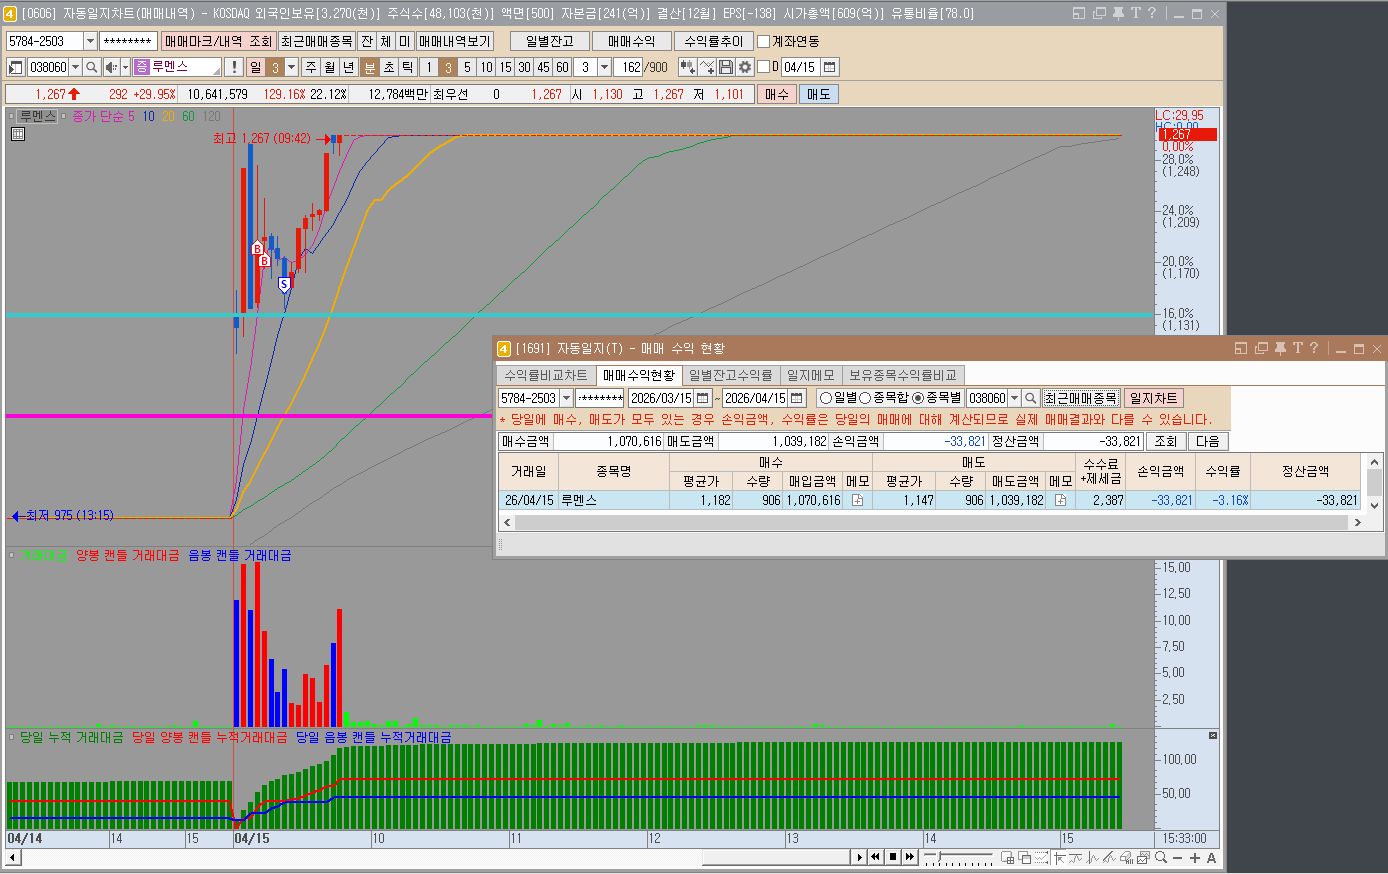This screenshot has width=1388, height=874.
Task: Click the stock search magnifier icon
Action: (91, 67)
